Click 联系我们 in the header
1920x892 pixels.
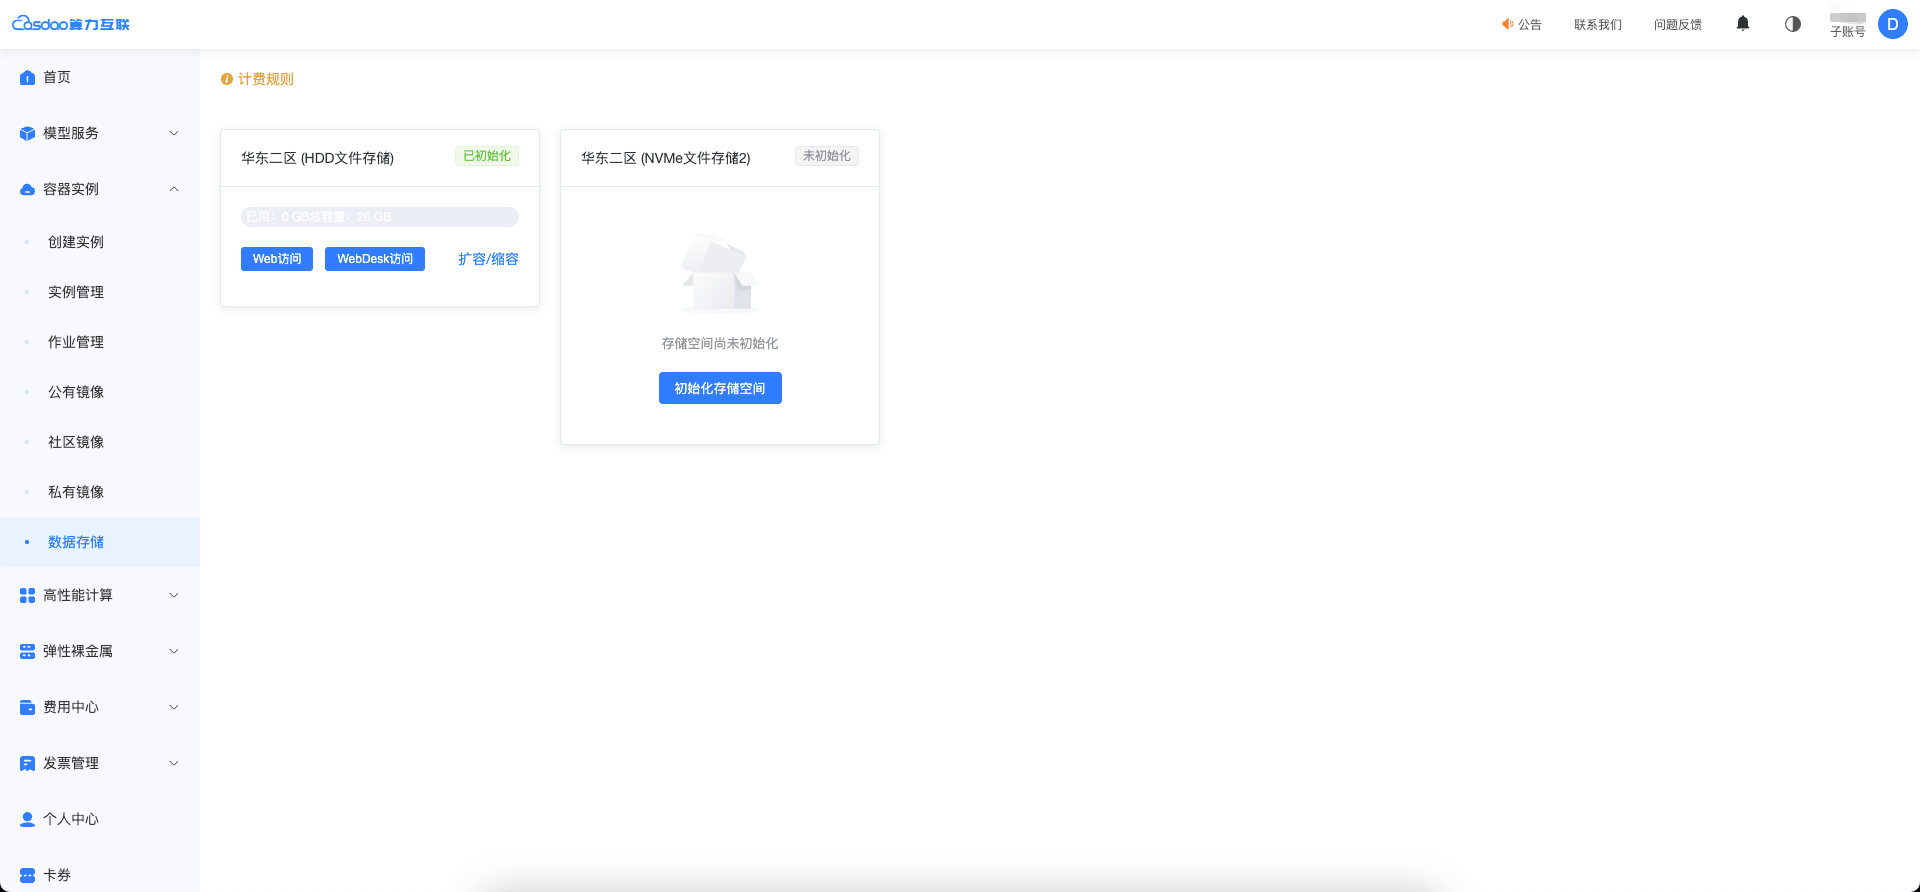(1598, 24)
